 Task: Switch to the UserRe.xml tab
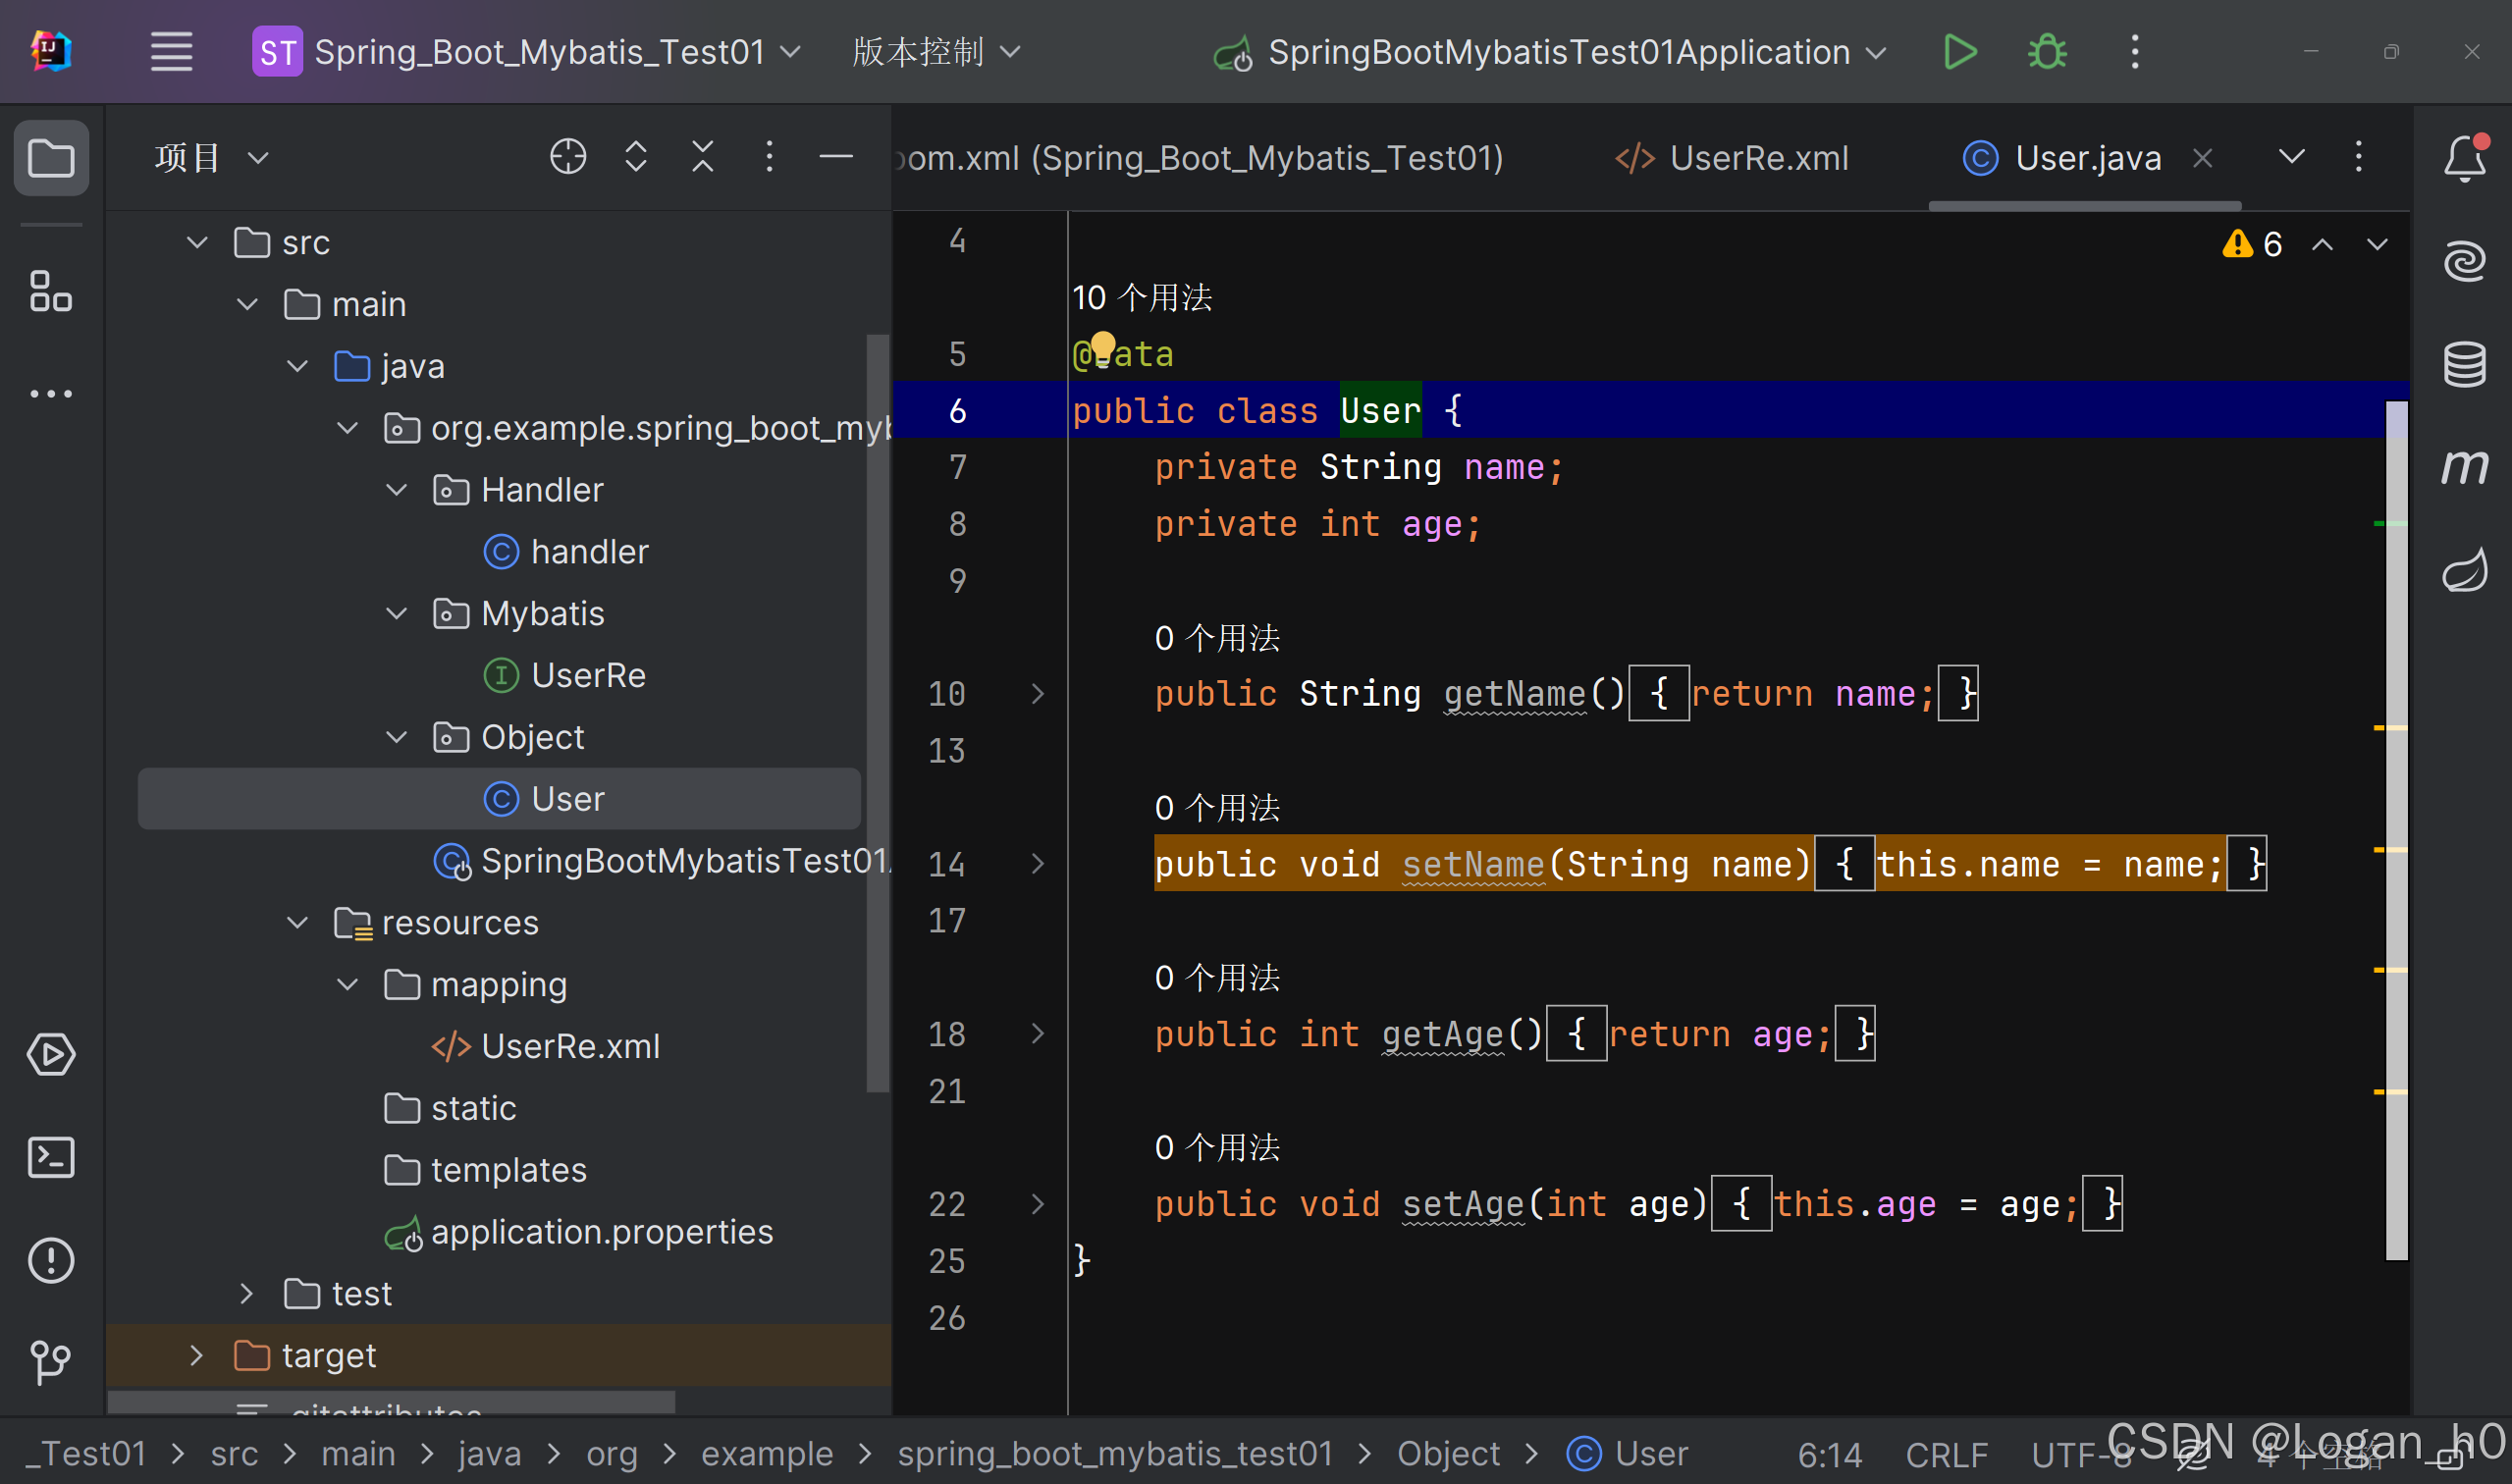(1758, 157)
